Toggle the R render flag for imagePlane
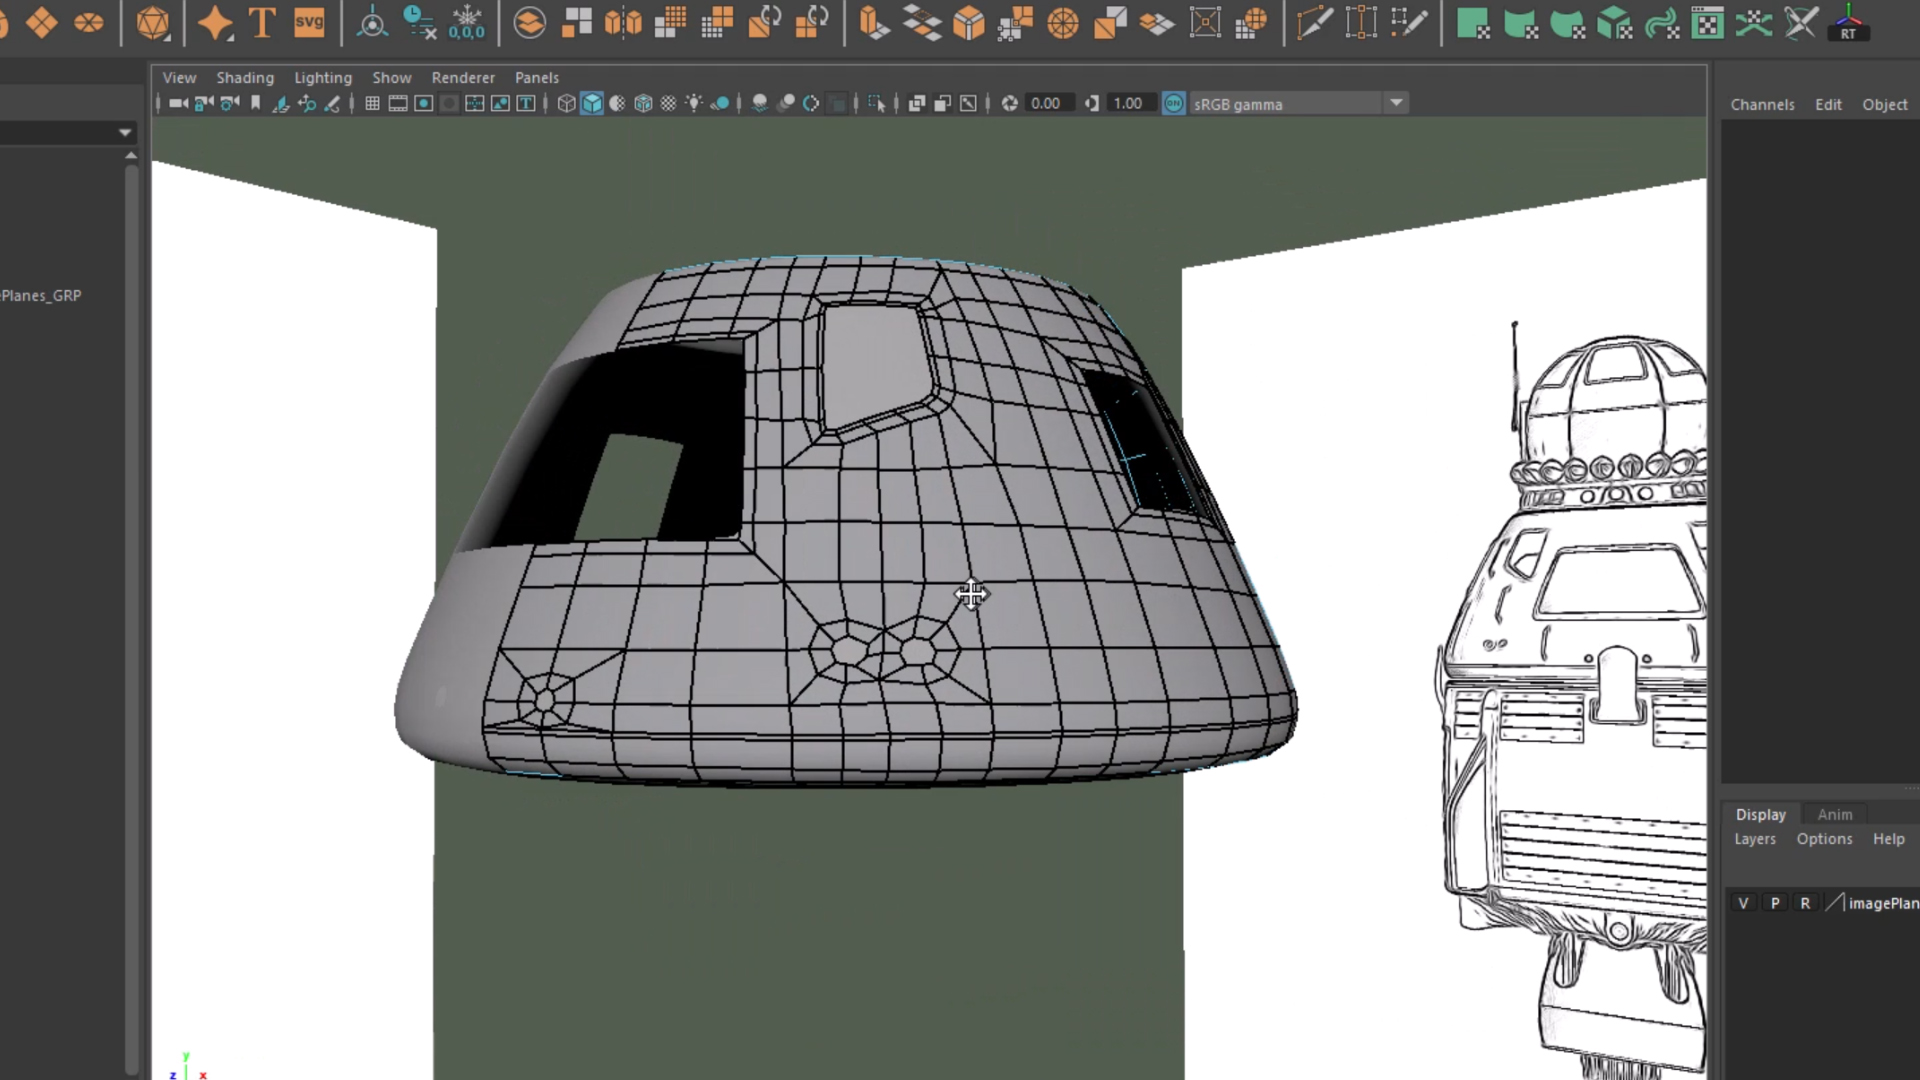The width and height of the screenshot is (1920, 1080). point(1806,902)
